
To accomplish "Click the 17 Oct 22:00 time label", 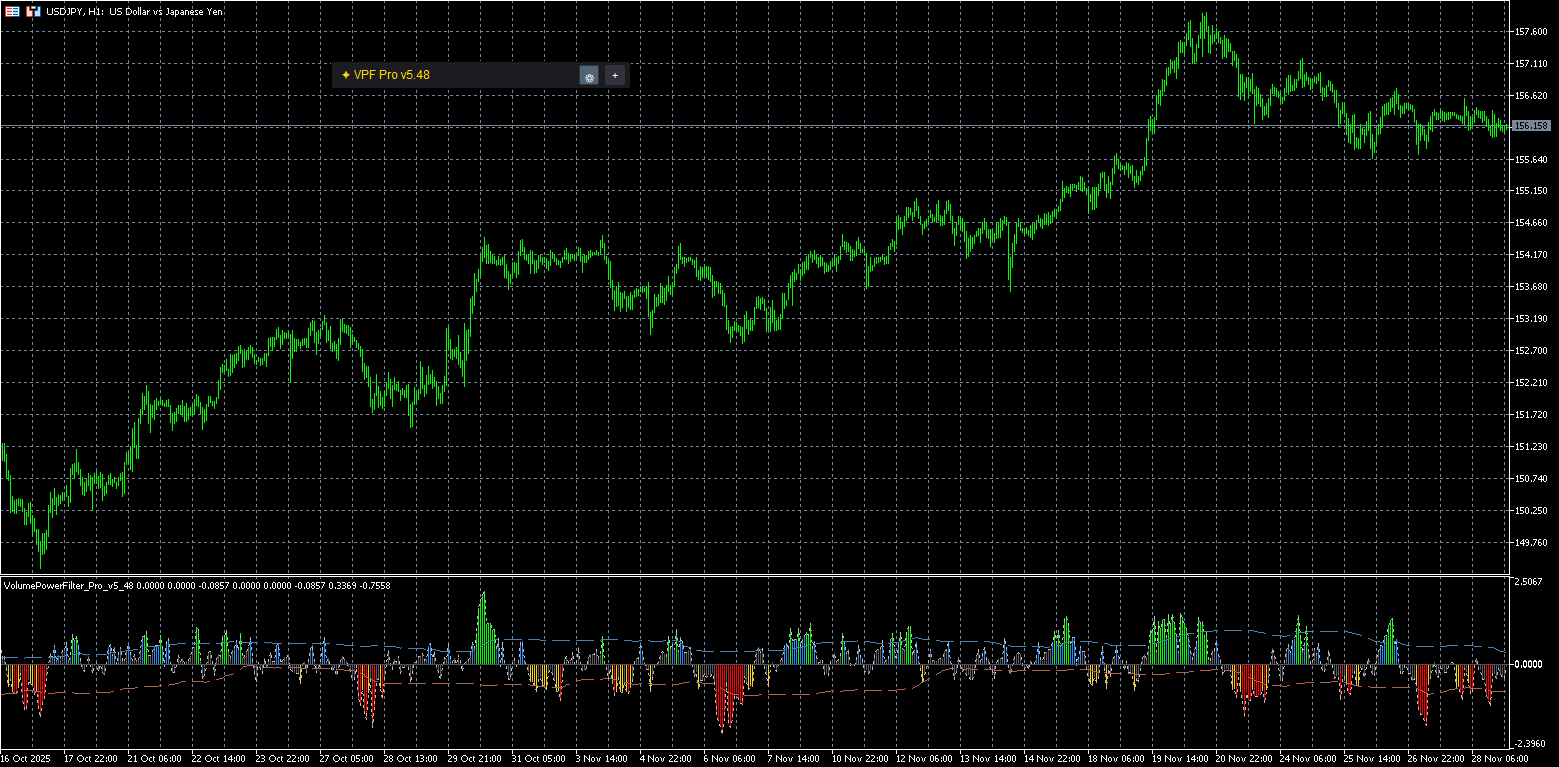I will 89,759.
